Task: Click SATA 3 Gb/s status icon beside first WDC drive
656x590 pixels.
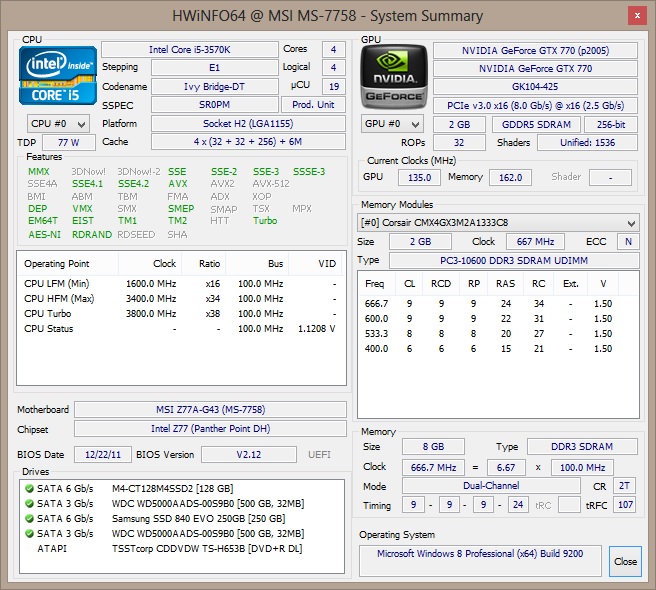Action: coord(29,503)
